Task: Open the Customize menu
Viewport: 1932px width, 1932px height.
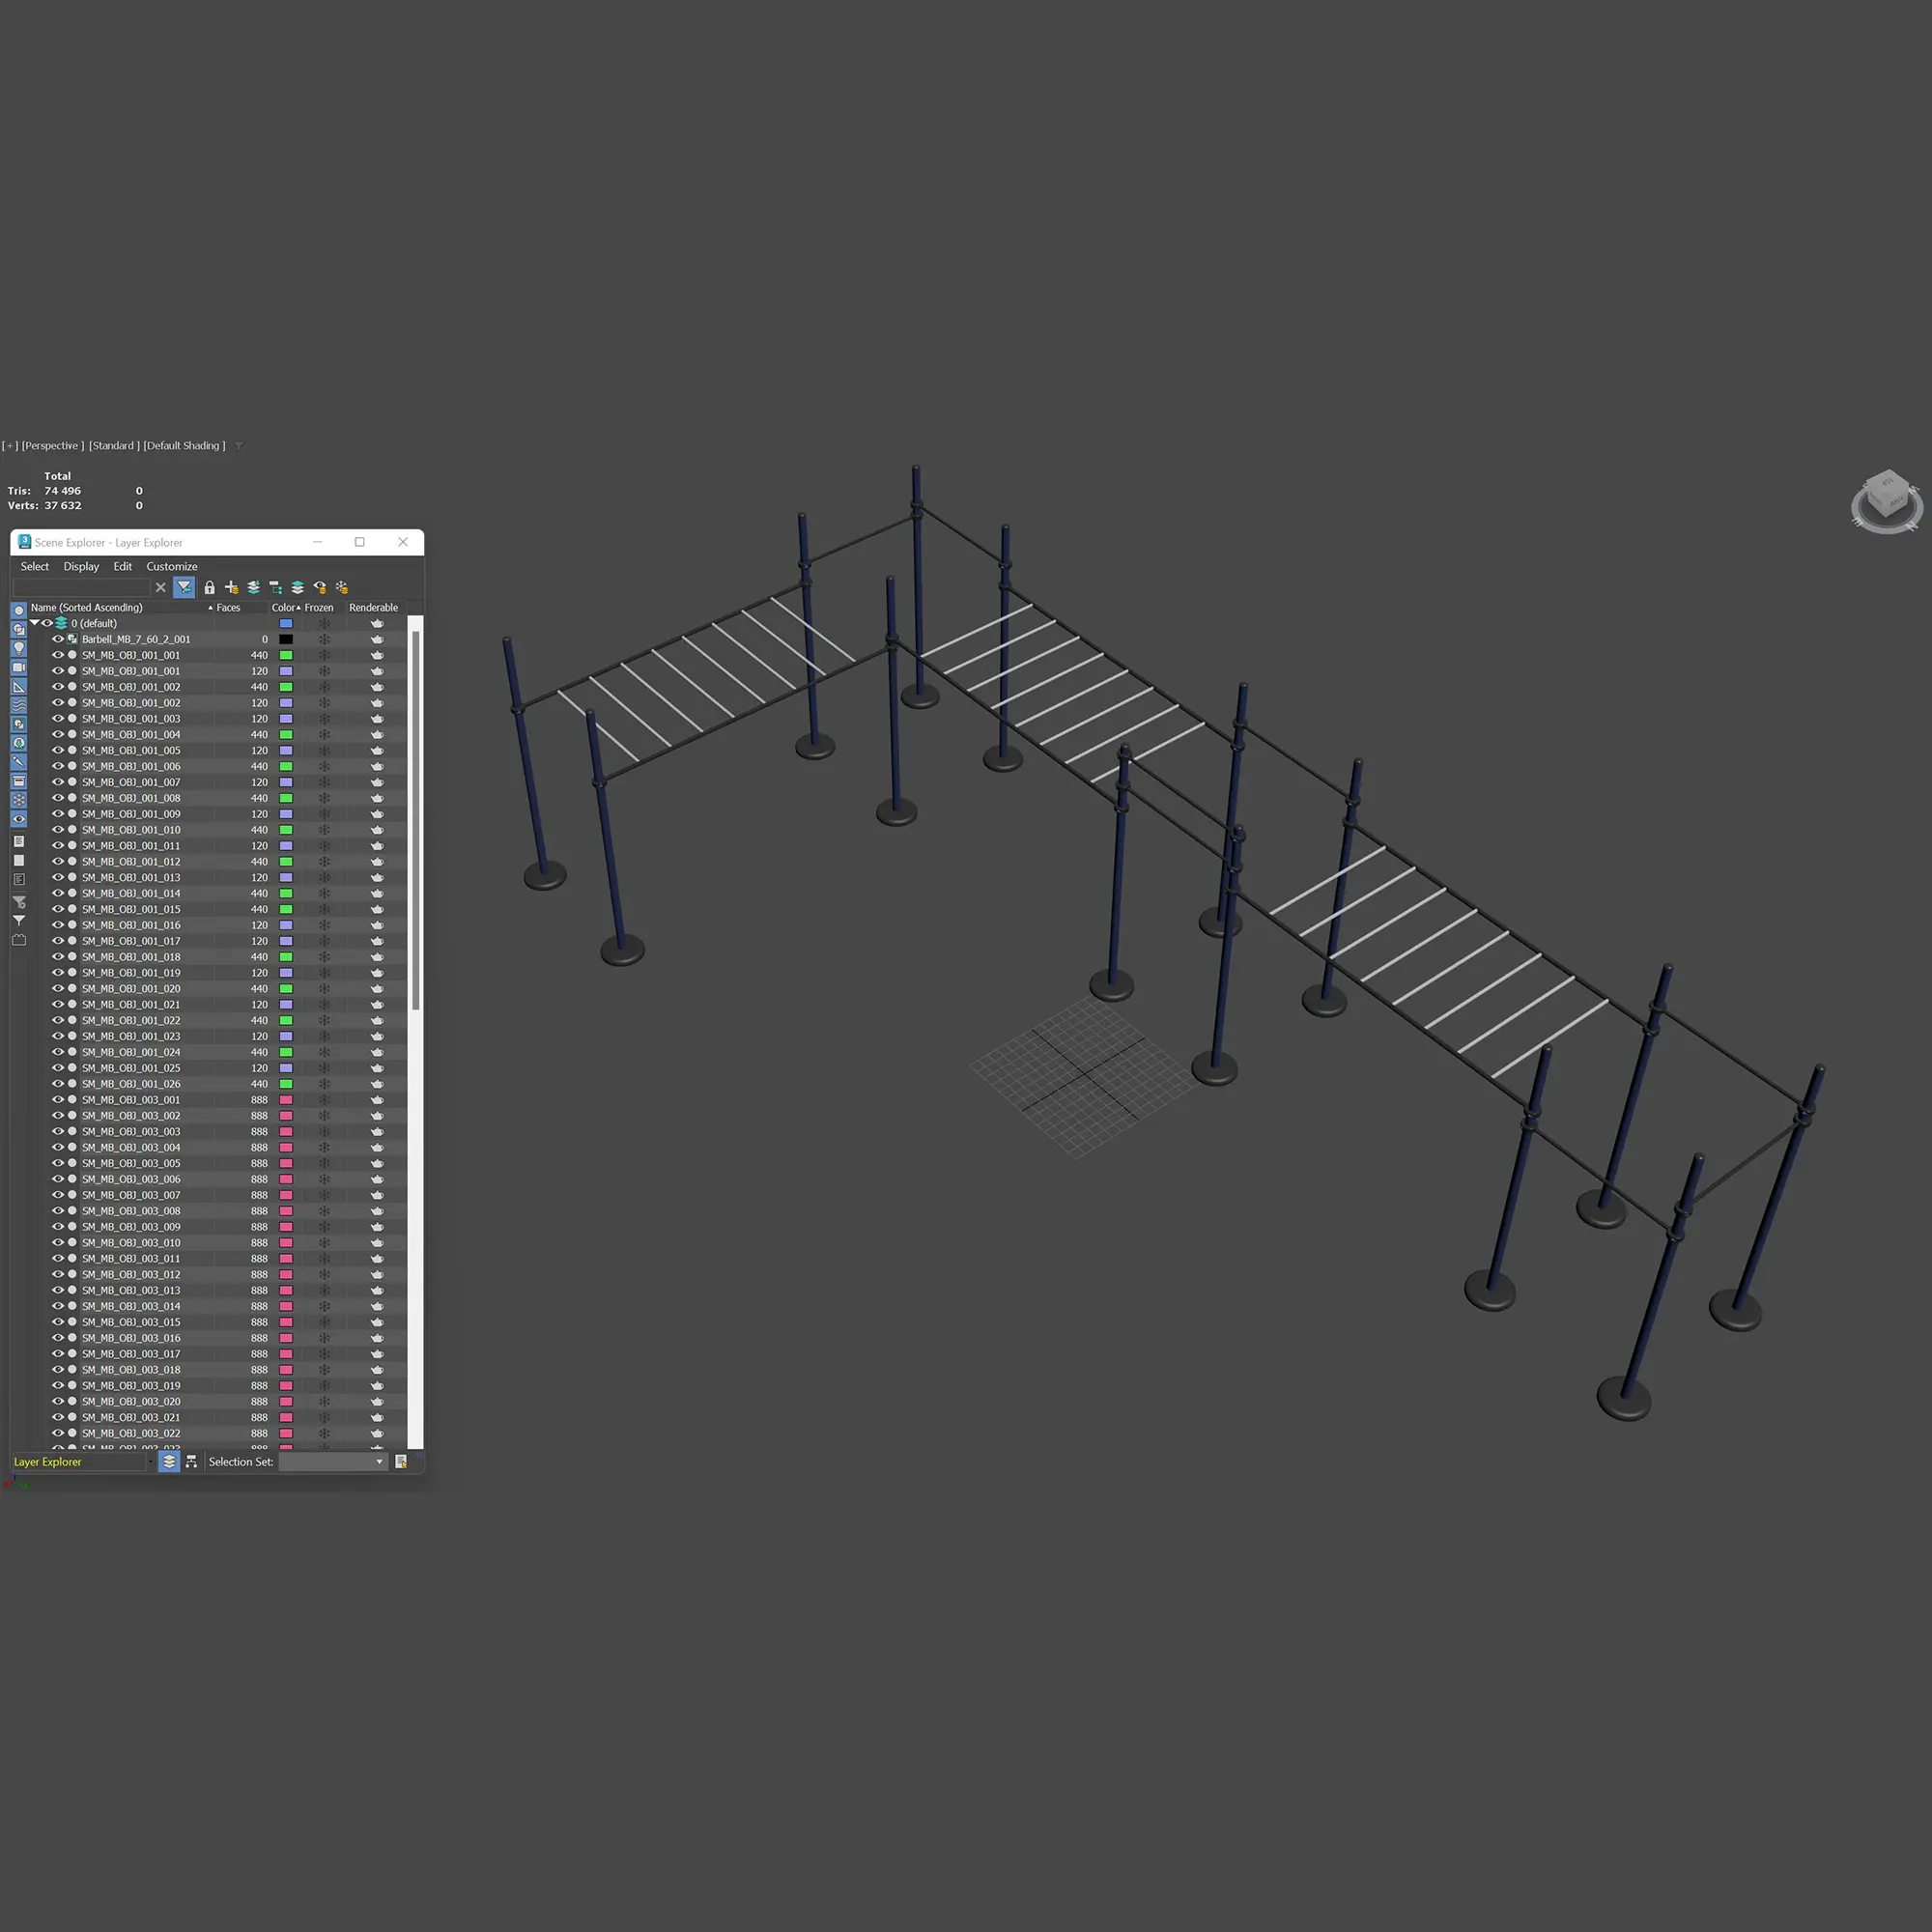Action: (172, 566)
